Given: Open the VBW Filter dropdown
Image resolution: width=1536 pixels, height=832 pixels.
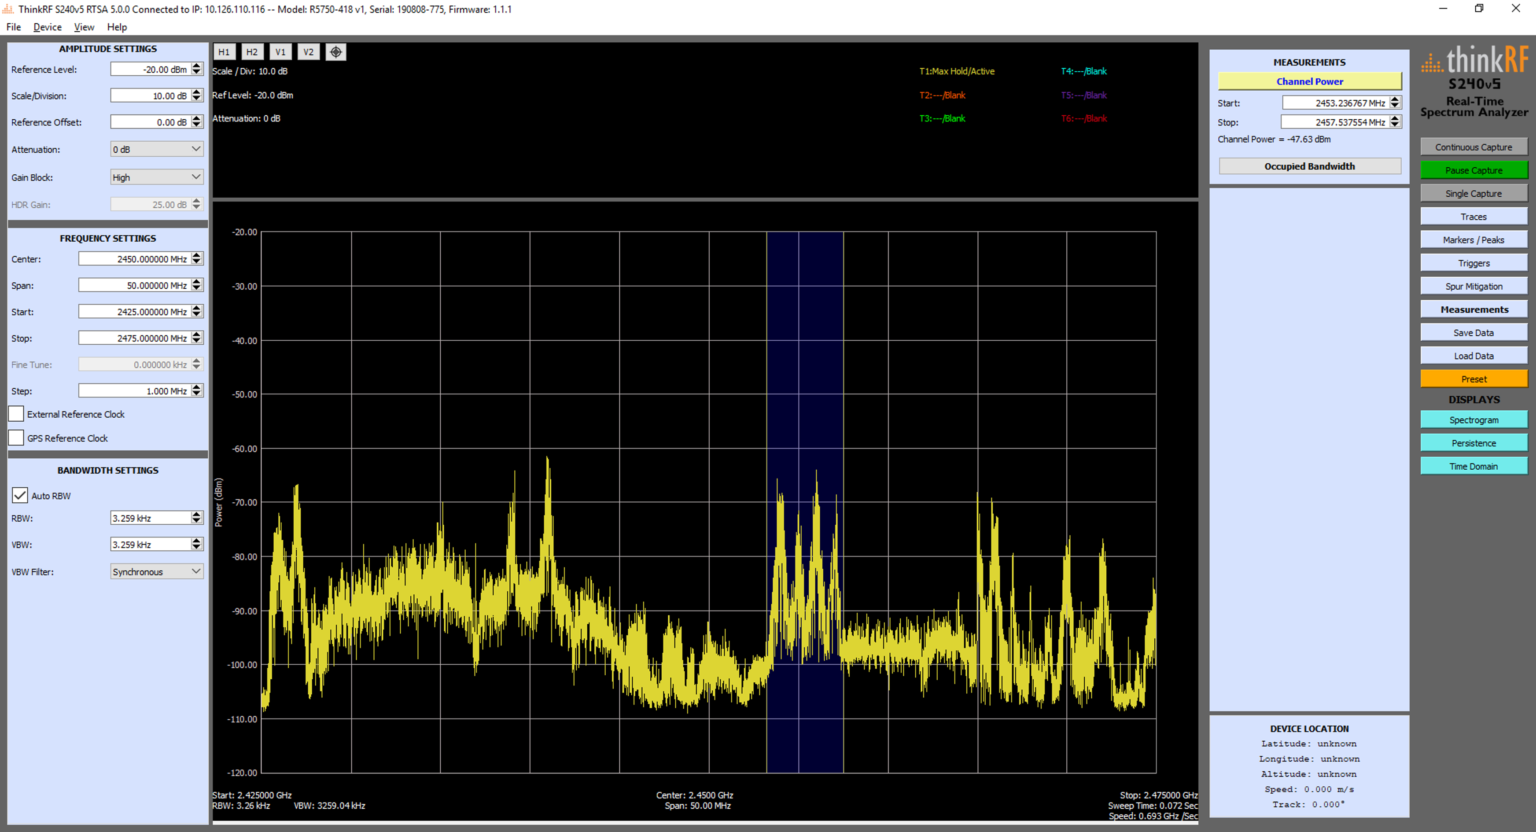Looking at the screenshot, I should point(156,570).
